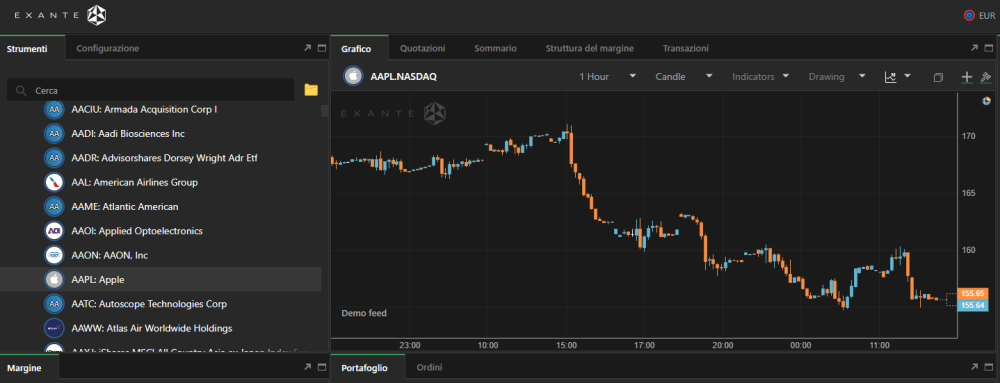The width and height of the screenshot is (1000, 383).
Task: Click the plus crosshair icon
Action: click(x=967, y=77)
